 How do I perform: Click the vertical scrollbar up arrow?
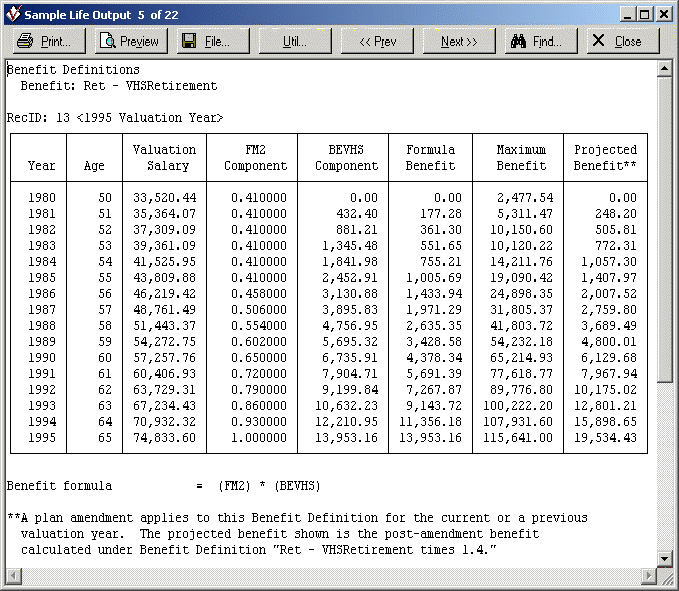(x=664, y=69)
